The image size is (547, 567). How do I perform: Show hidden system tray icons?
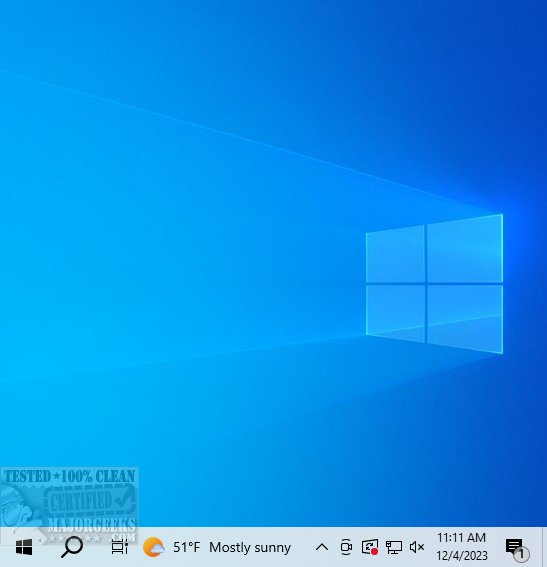pos(322,547)
